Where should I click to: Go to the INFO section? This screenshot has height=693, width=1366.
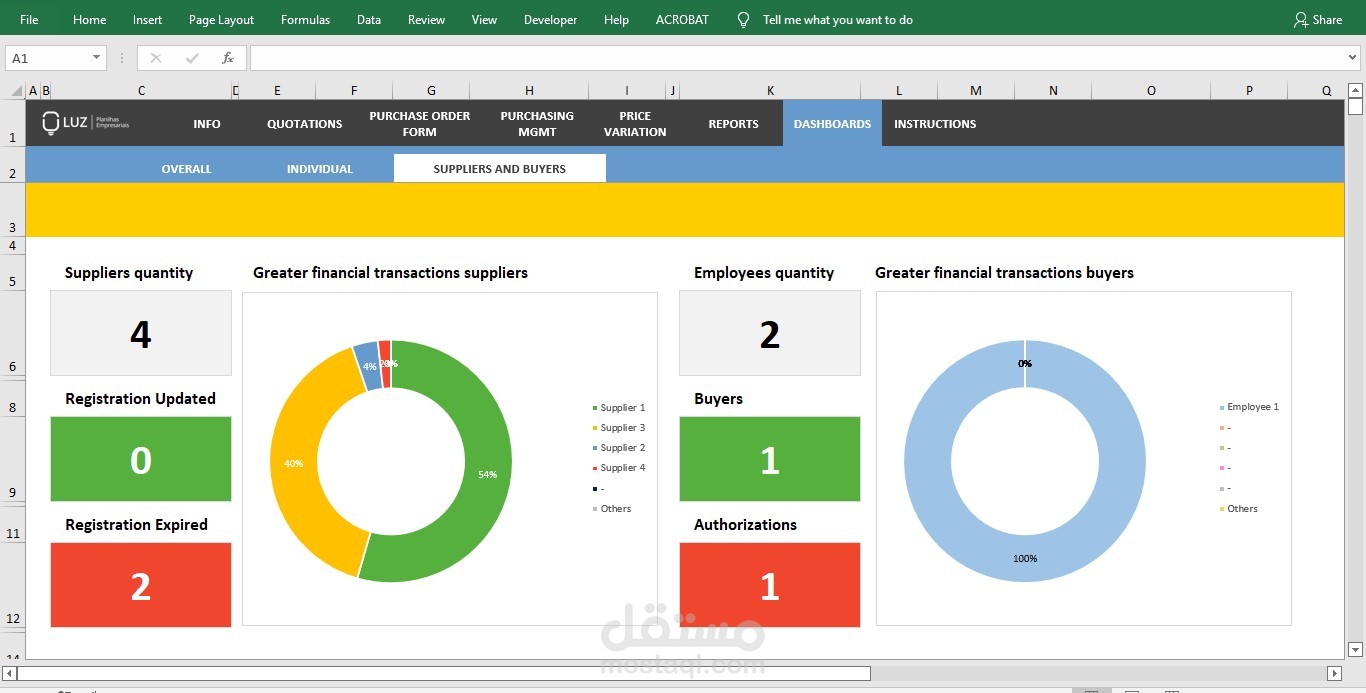pyautogui.click(x=207, y=124)
